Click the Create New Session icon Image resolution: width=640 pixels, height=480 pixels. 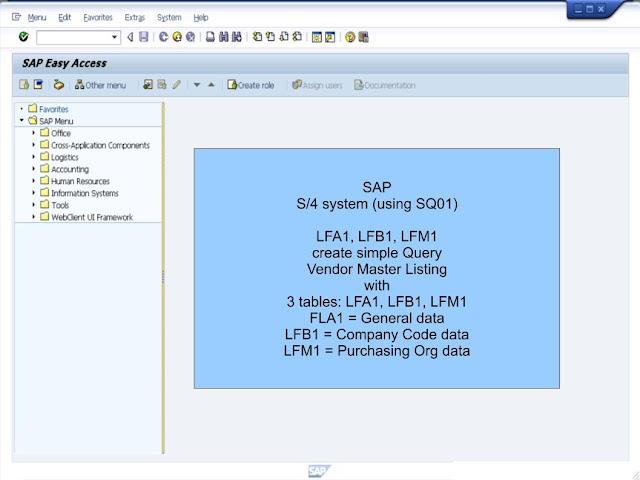coord(317,37)
